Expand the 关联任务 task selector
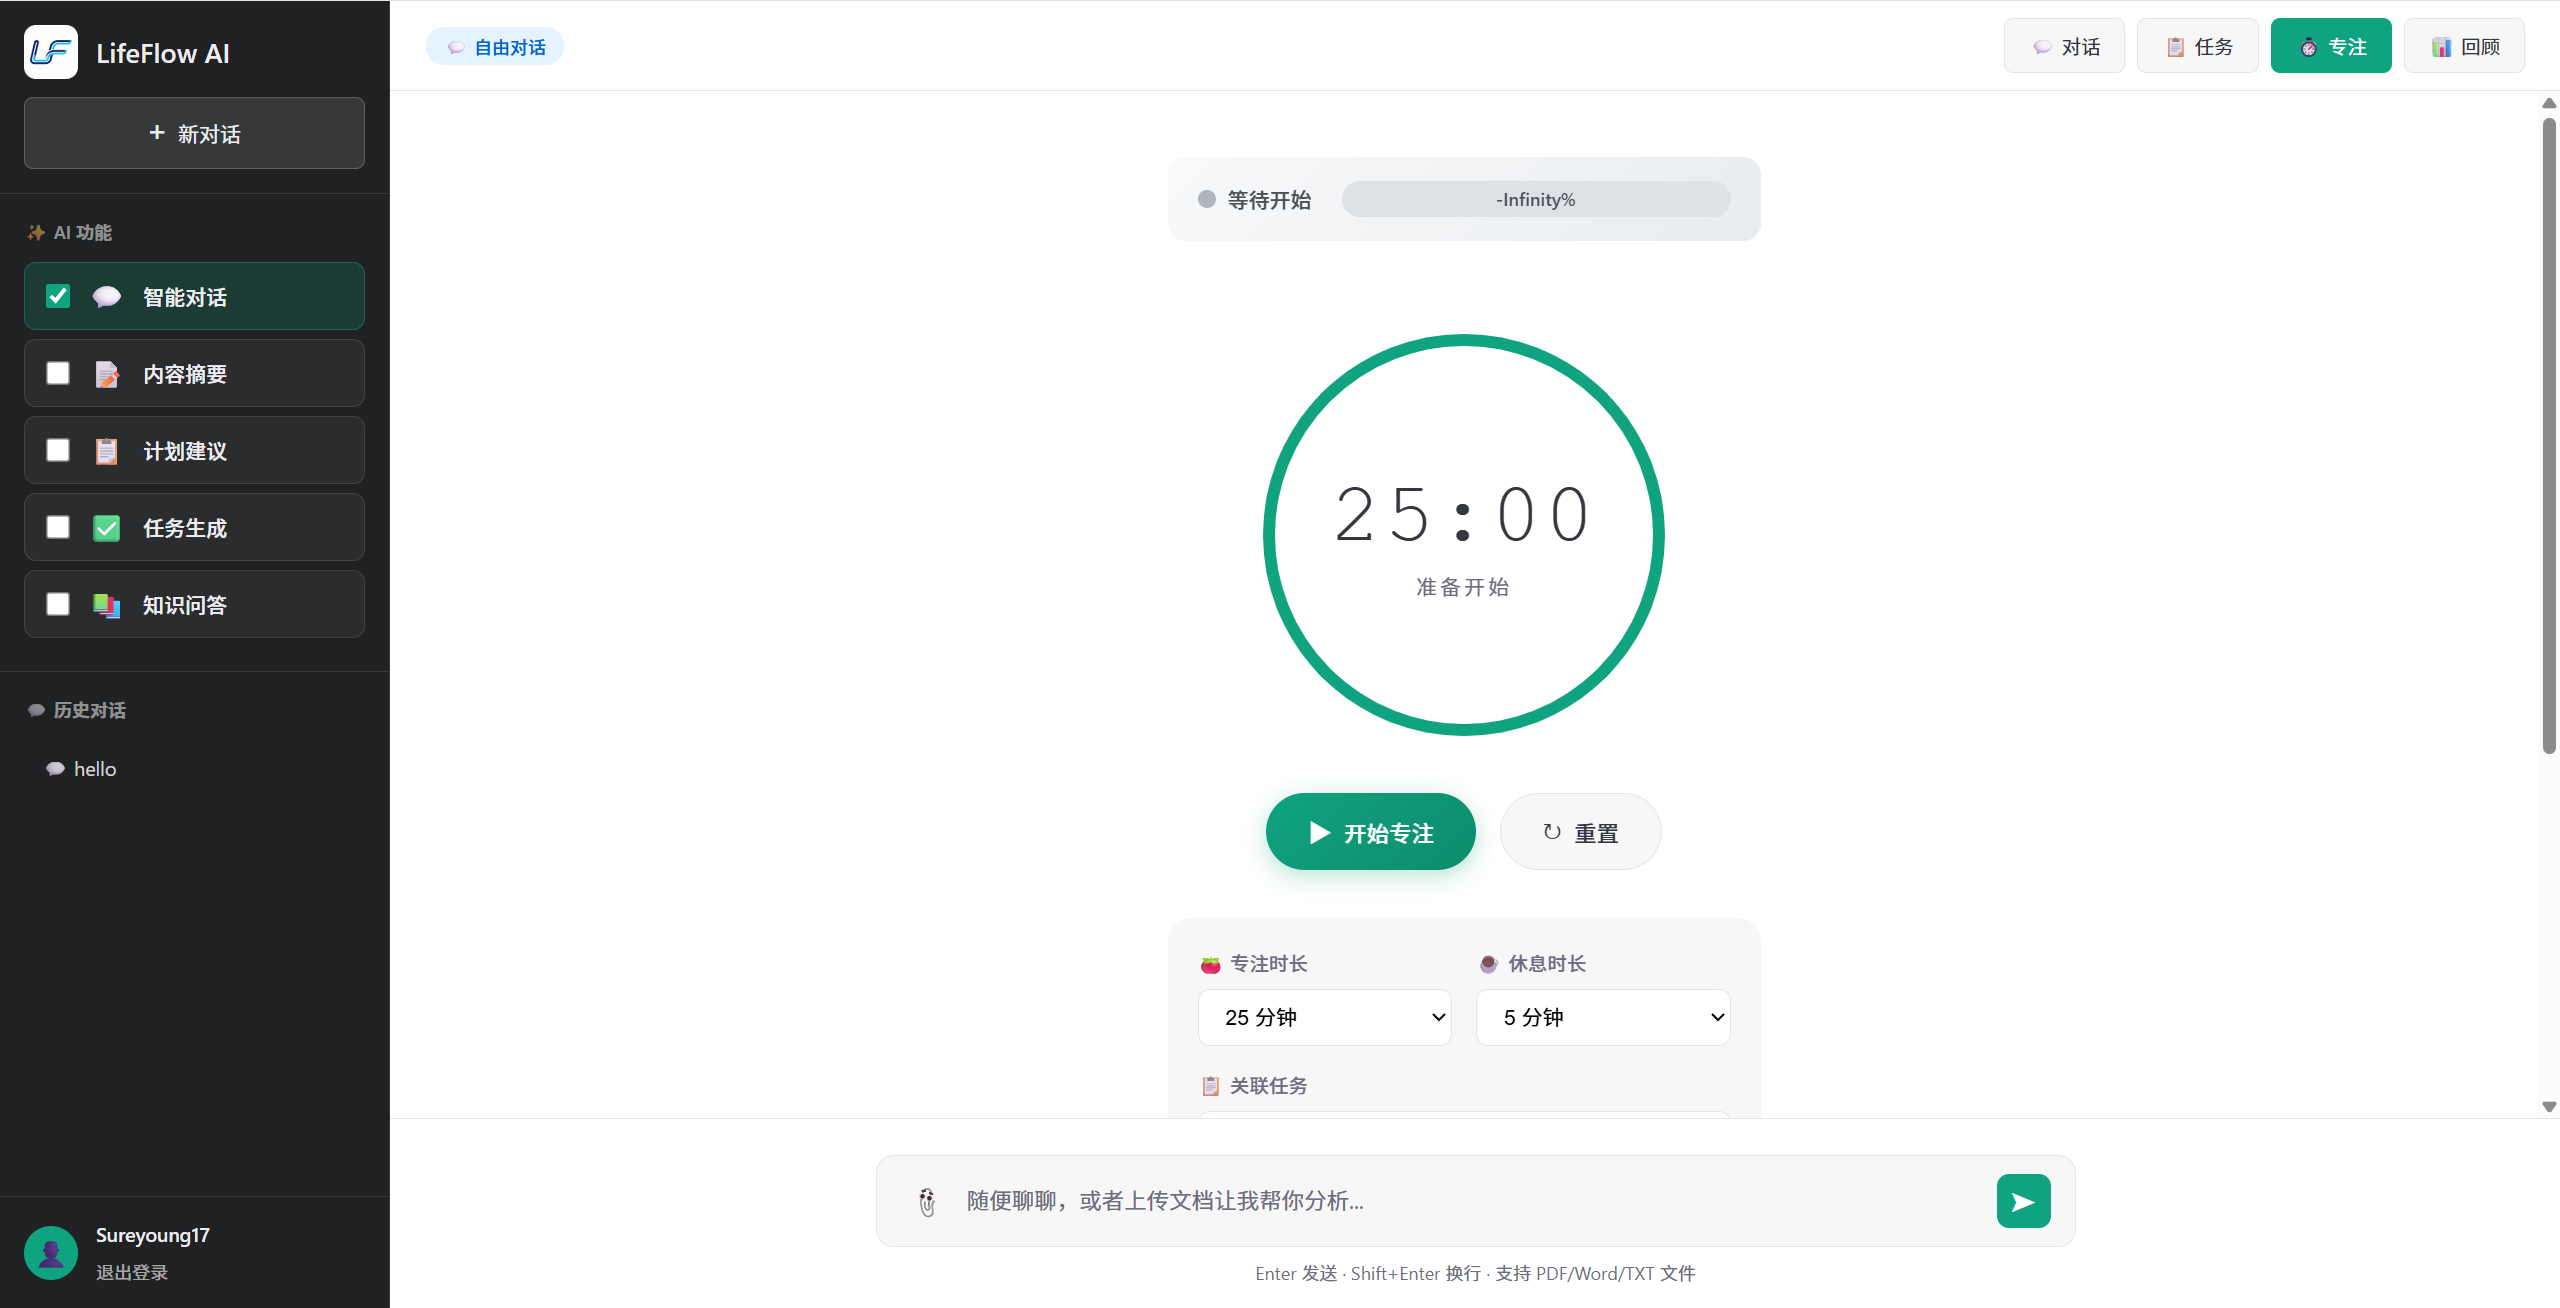This screenshot has width=2560, height=1308. click(1462, 1118)
